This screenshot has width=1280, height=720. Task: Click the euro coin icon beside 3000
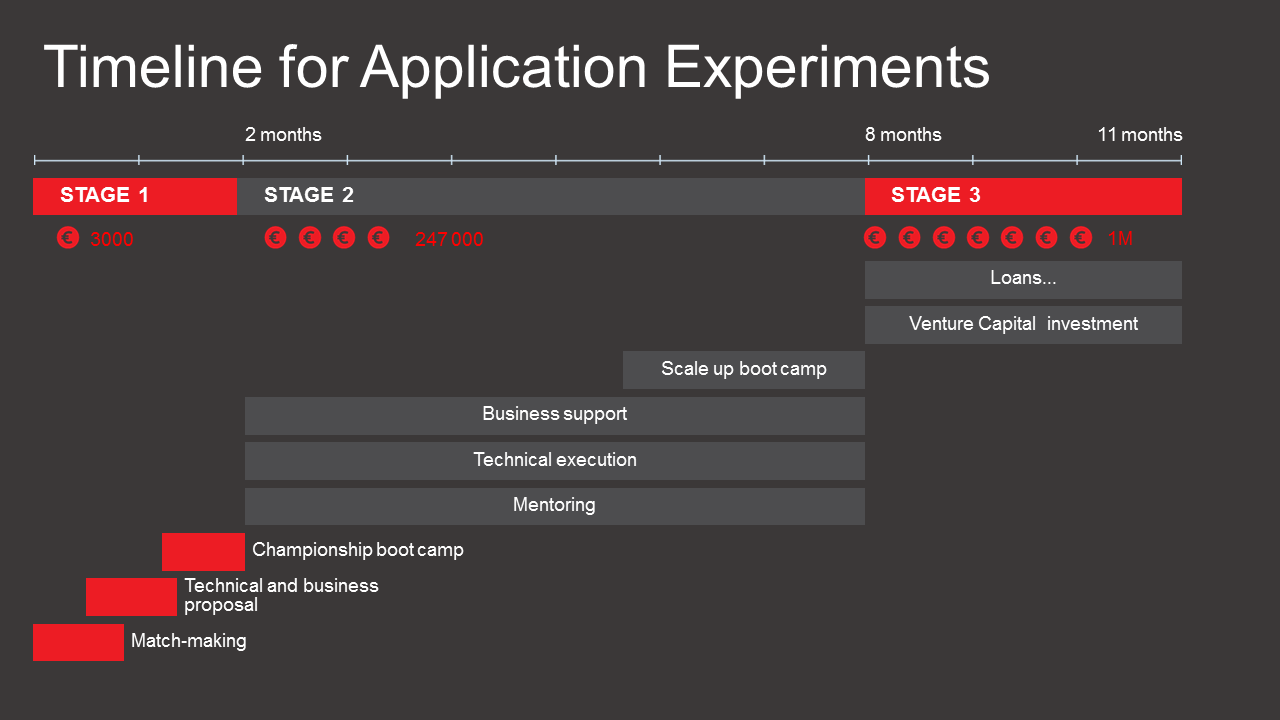(68, 238)
